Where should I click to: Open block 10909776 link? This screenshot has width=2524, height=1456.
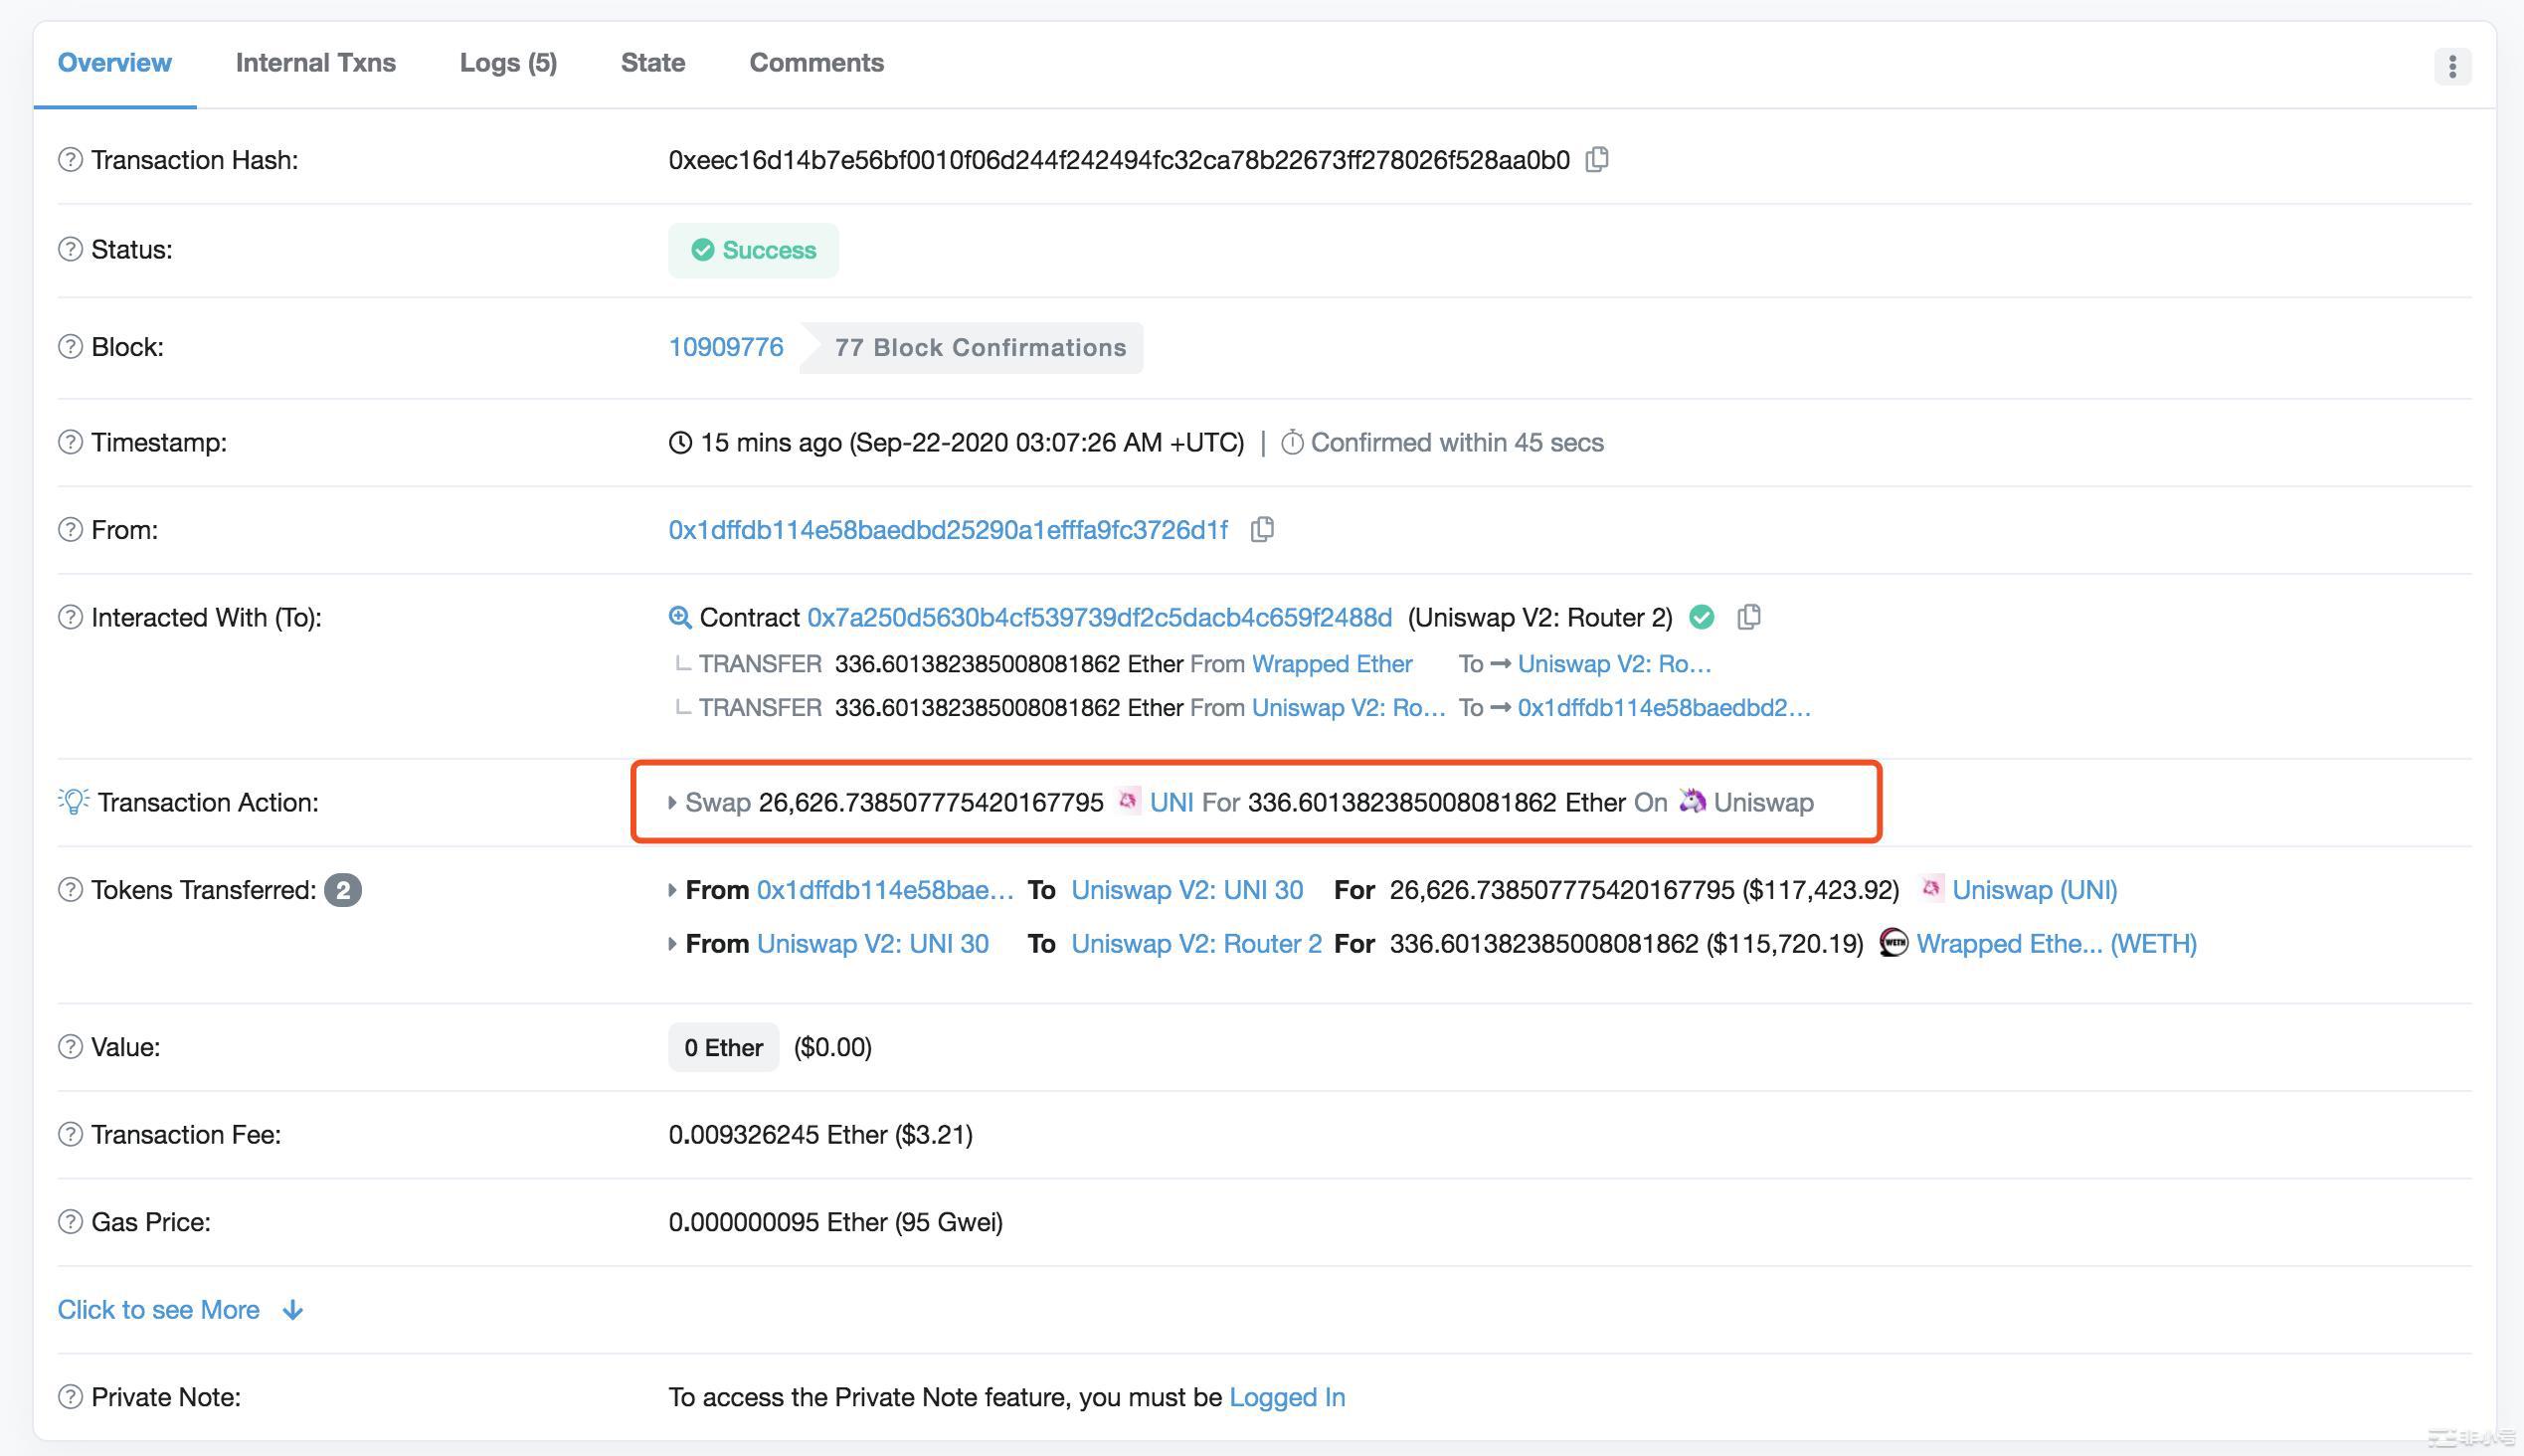point(725,347)
